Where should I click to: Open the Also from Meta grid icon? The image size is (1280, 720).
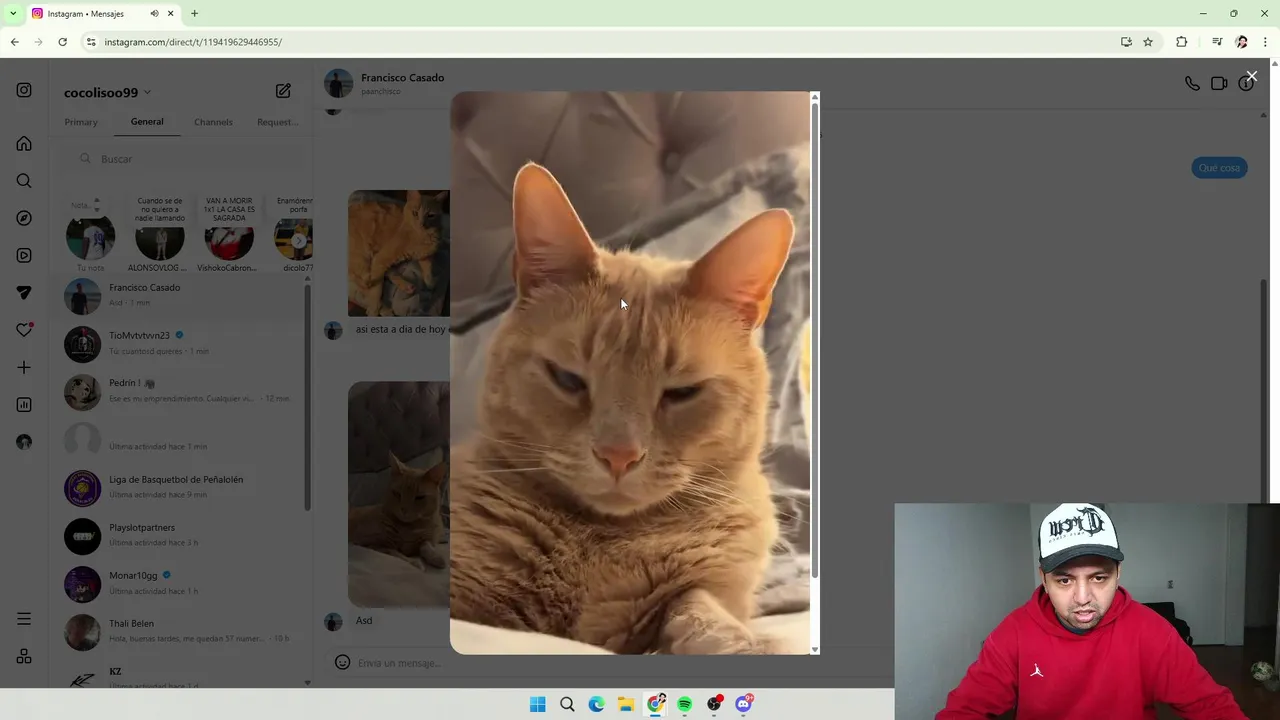click(24, 657)
